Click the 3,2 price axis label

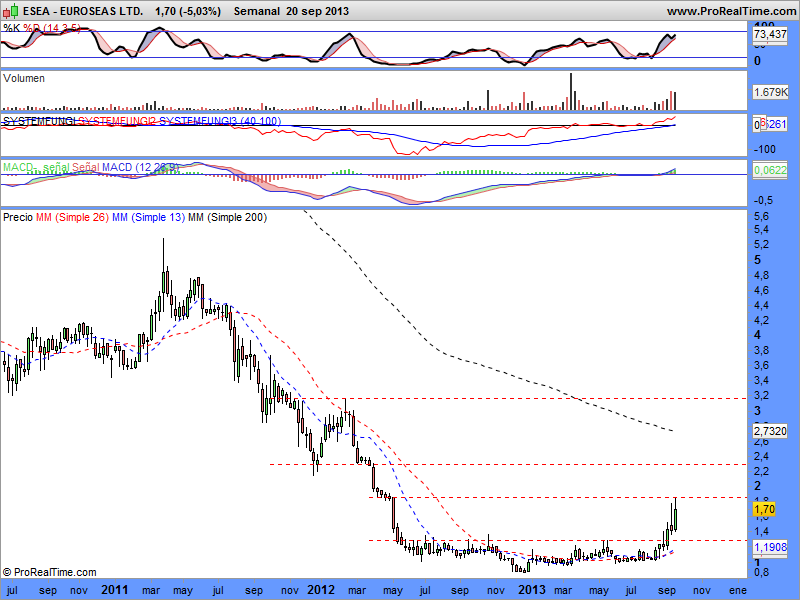coord(761,395)
